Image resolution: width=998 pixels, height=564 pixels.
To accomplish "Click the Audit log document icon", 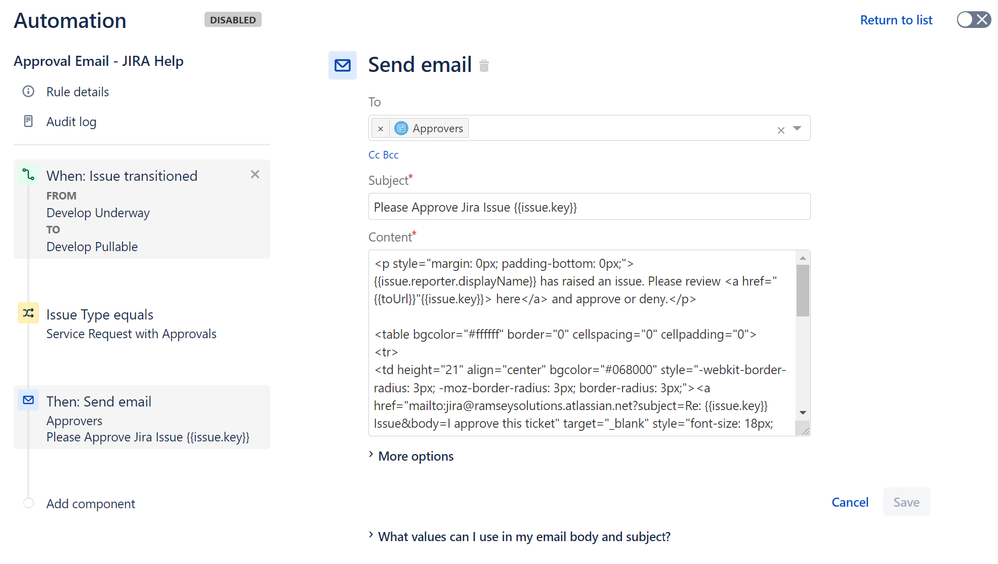I will (28, 122).
